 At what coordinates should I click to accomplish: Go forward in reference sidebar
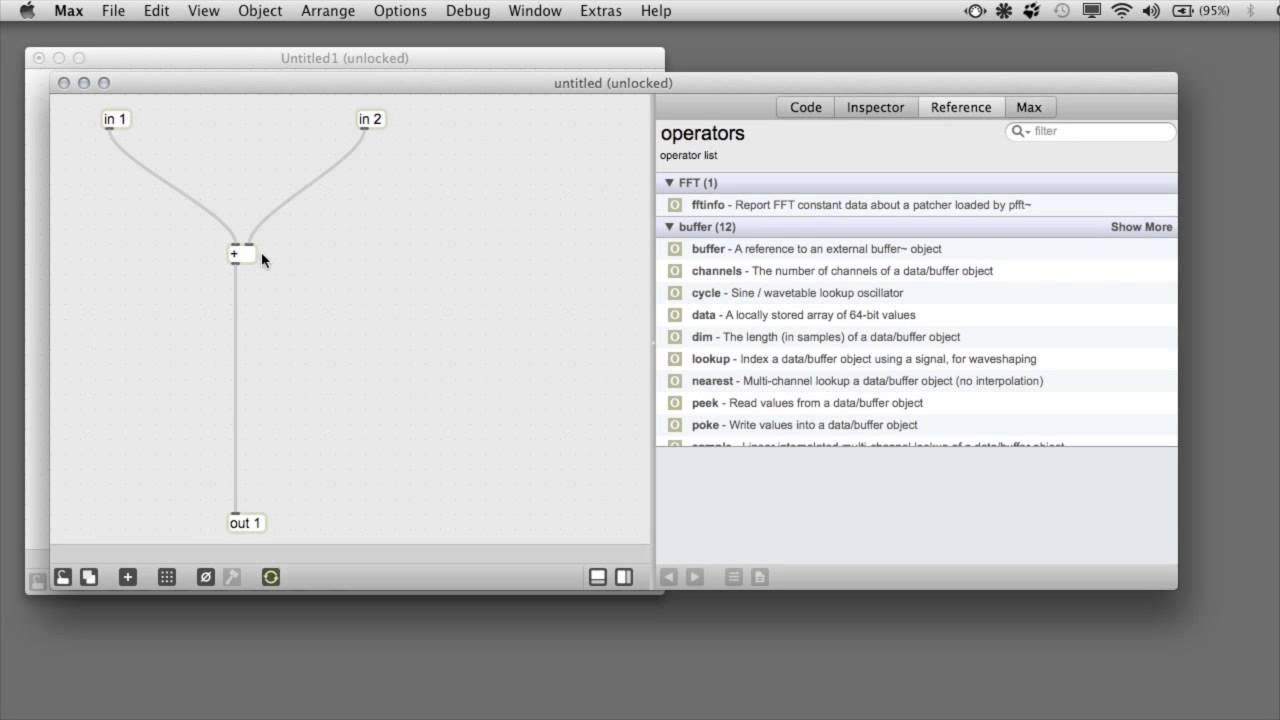[694, 577]
